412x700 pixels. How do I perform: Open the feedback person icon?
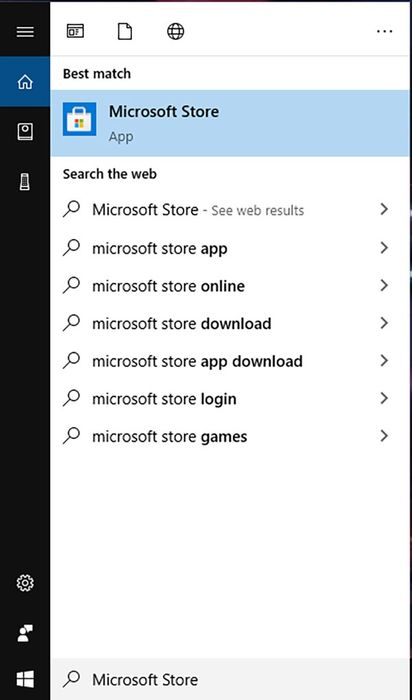(25, 633)
